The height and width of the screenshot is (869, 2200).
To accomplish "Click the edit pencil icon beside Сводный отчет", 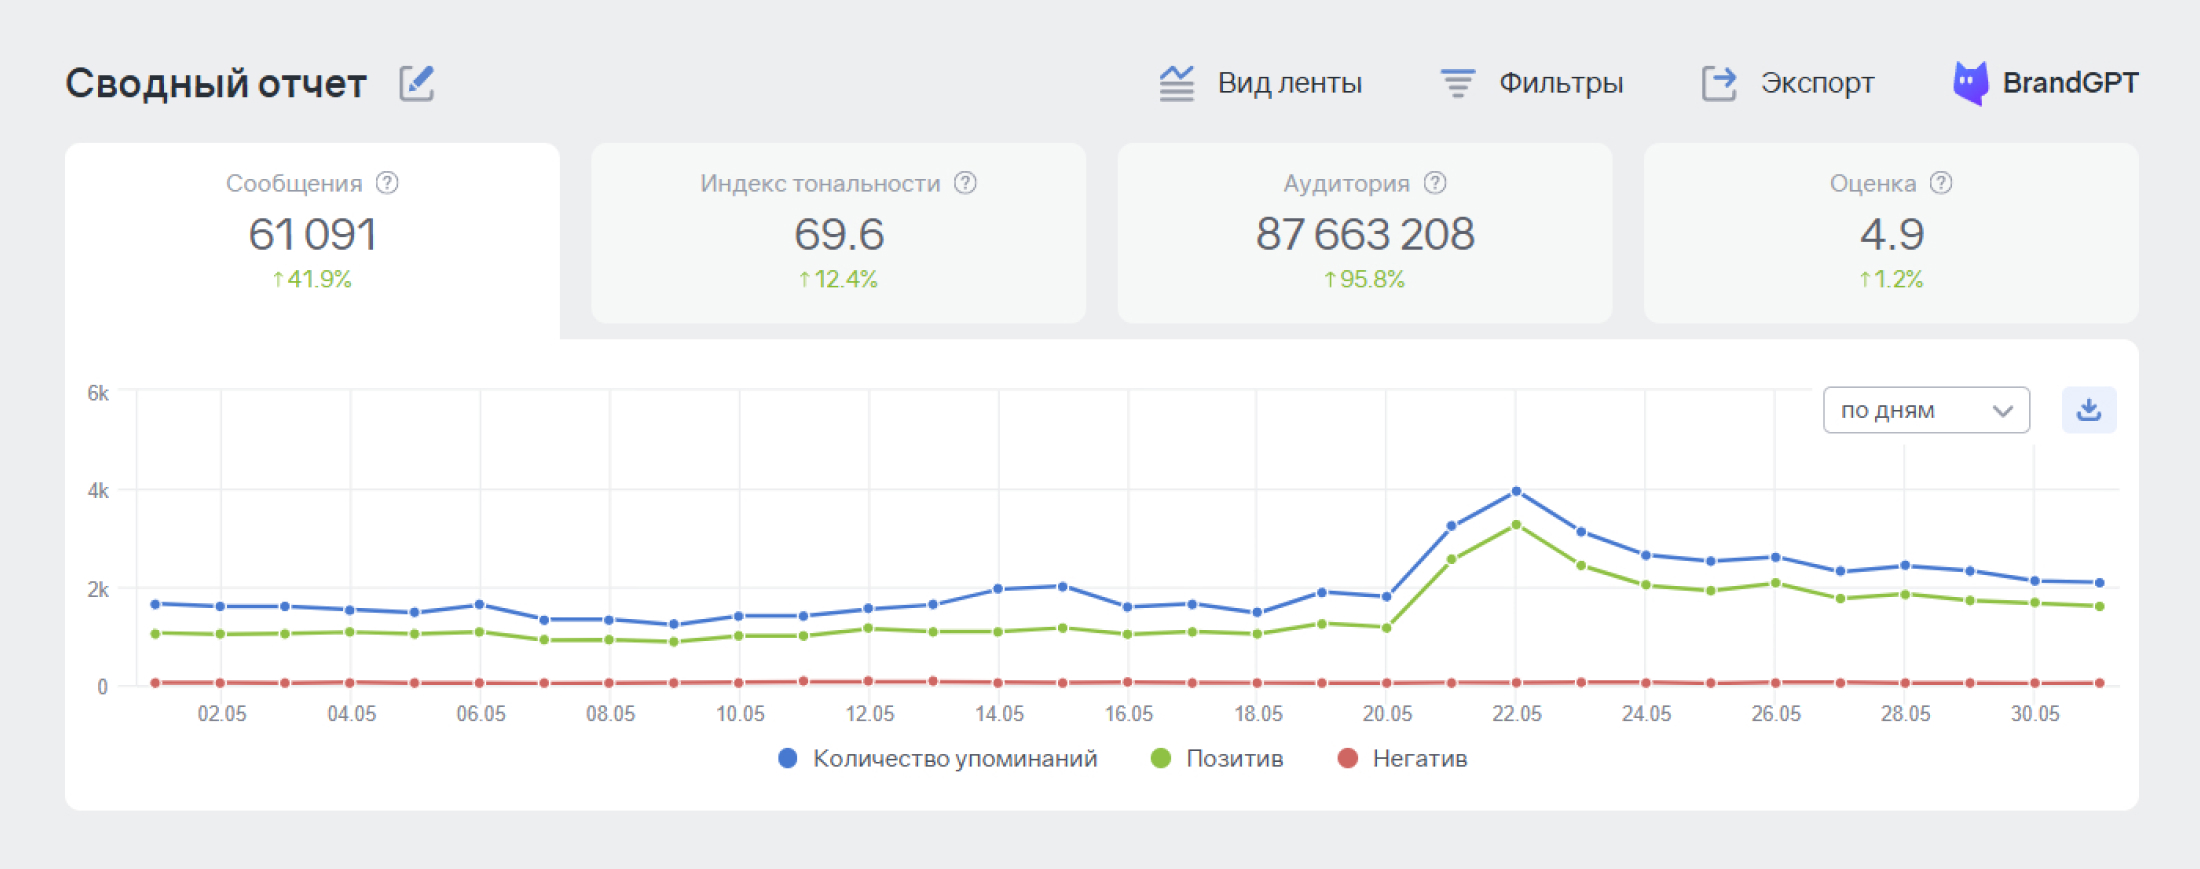I will [417, 83].
